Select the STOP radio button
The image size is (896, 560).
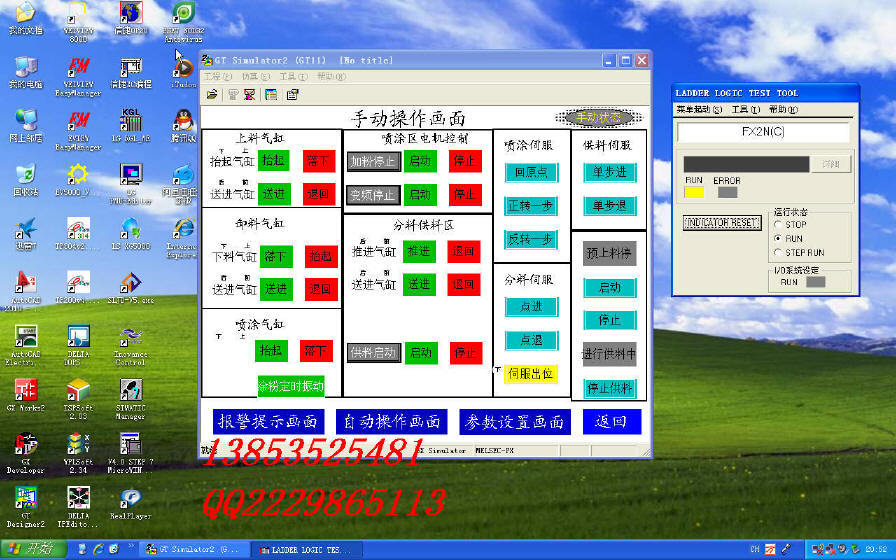point(779,225)
